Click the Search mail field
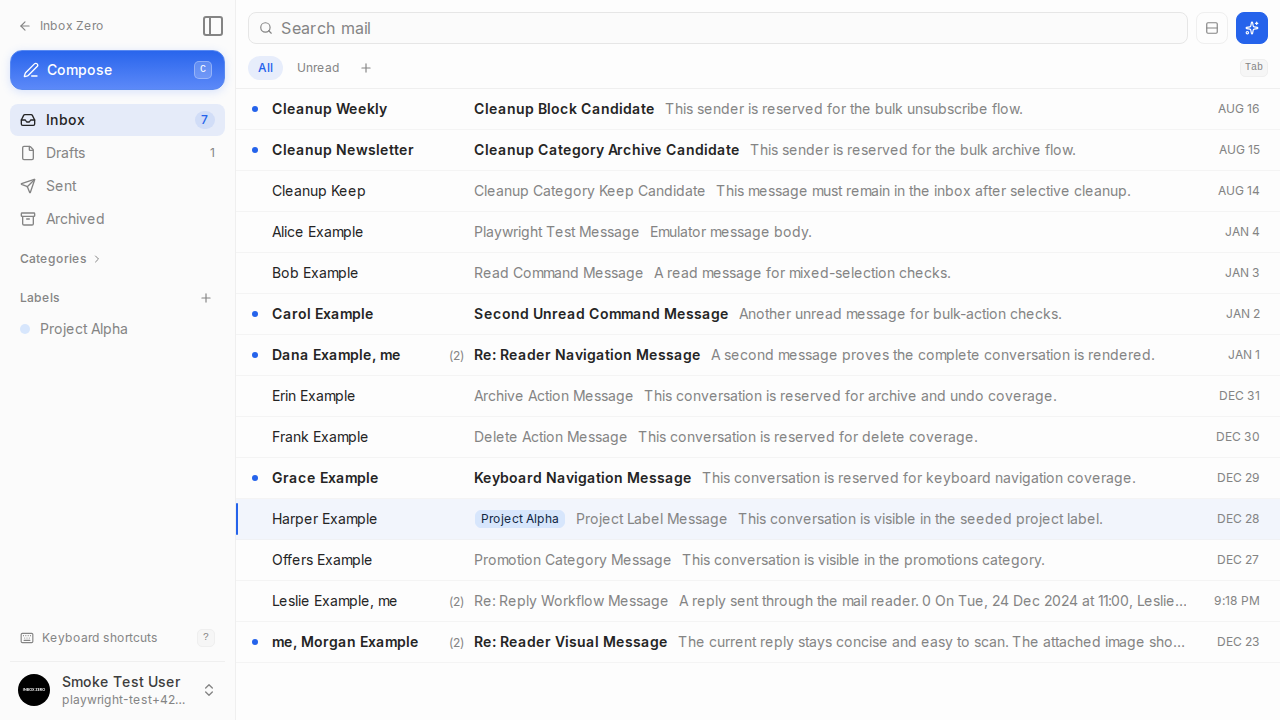This screenshot has height=720, width=1280. pyautogui.click(x=717, y=28)
